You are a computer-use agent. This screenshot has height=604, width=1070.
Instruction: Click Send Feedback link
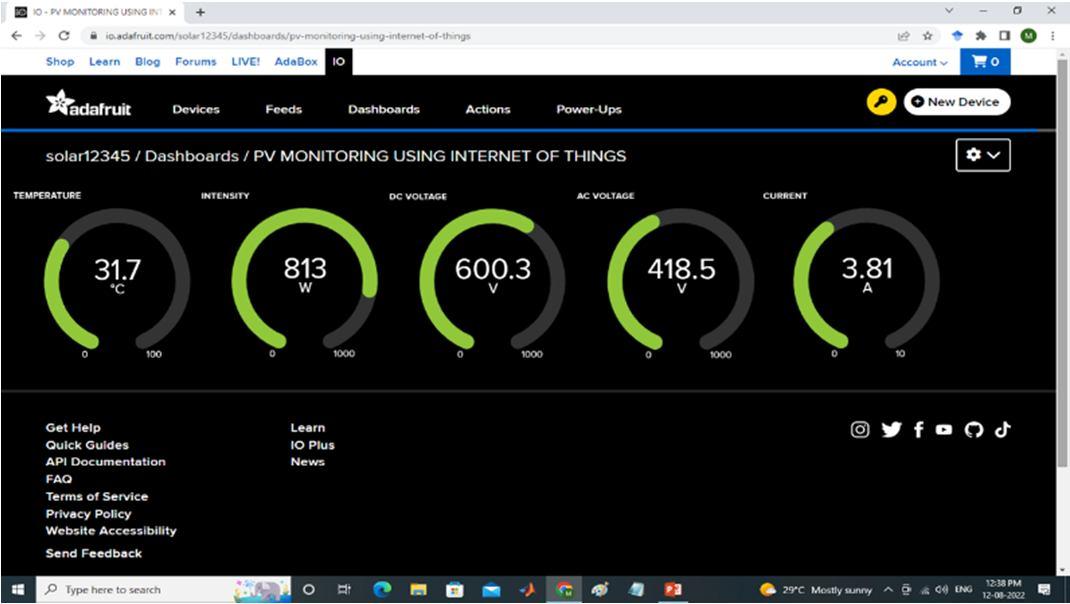coord(94,553)
